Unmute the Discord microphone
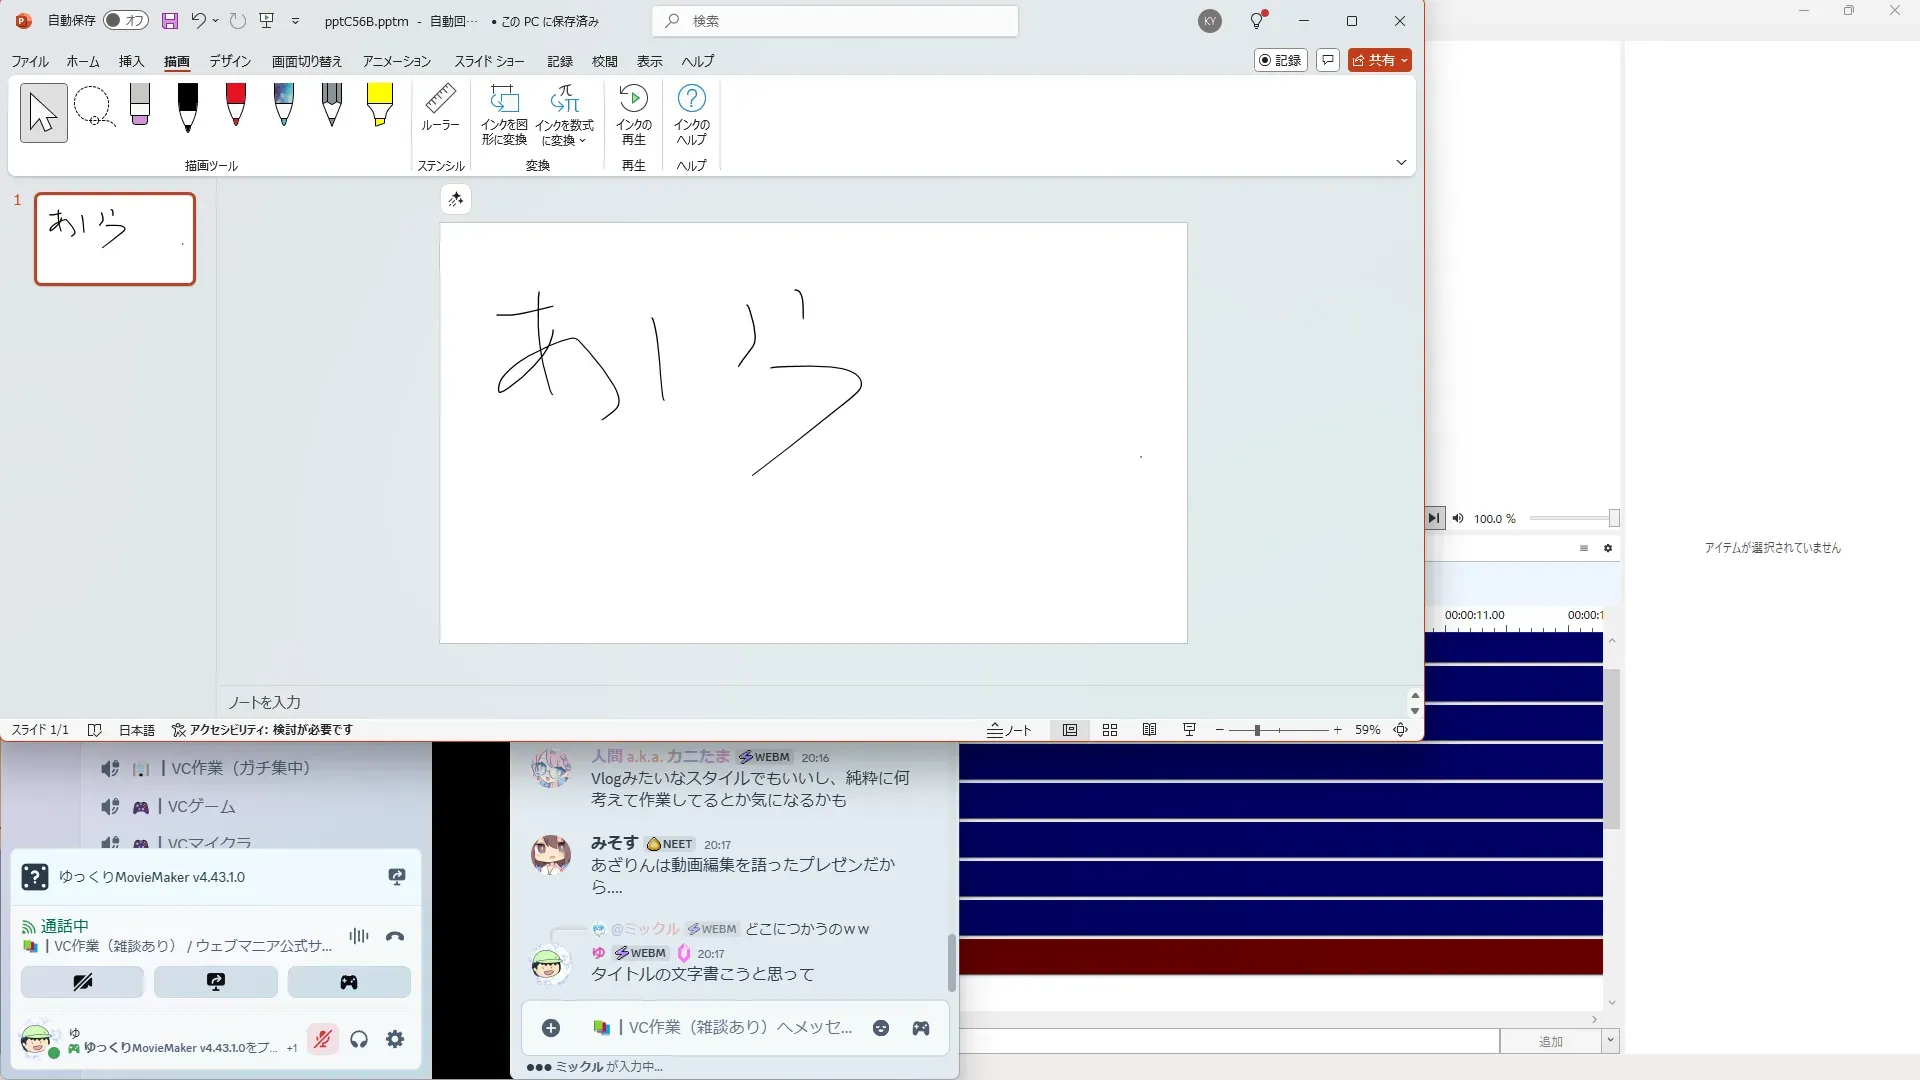This screenshot has width=1920, height=1080. tap(322, 1040)
